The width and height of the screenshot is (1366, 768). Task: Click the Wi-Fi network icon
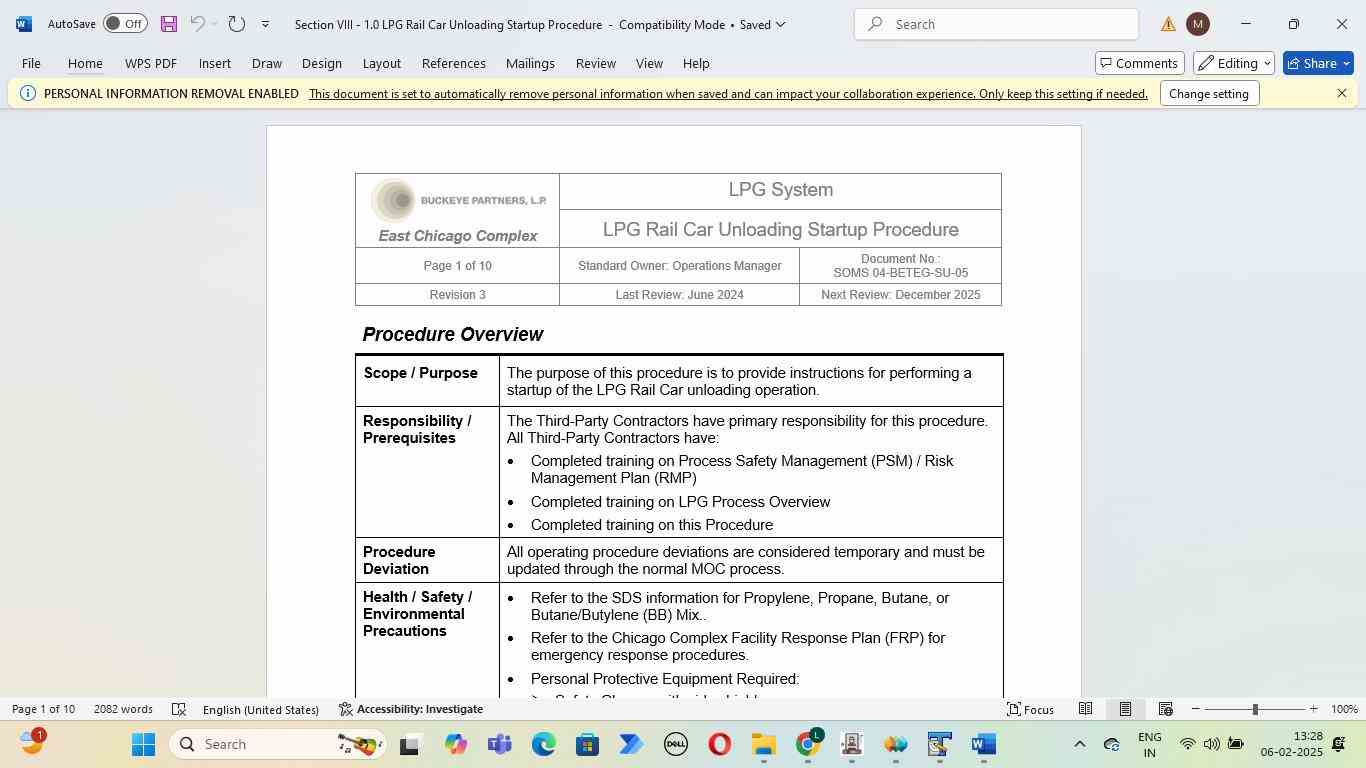tap(1187, 744)
